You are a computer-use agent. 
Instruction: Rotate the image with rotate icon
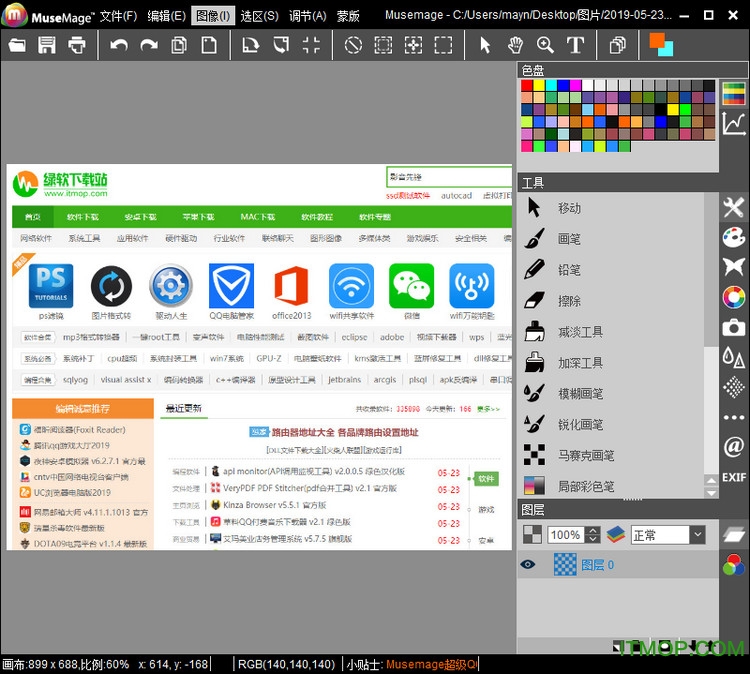coord(251,45)
